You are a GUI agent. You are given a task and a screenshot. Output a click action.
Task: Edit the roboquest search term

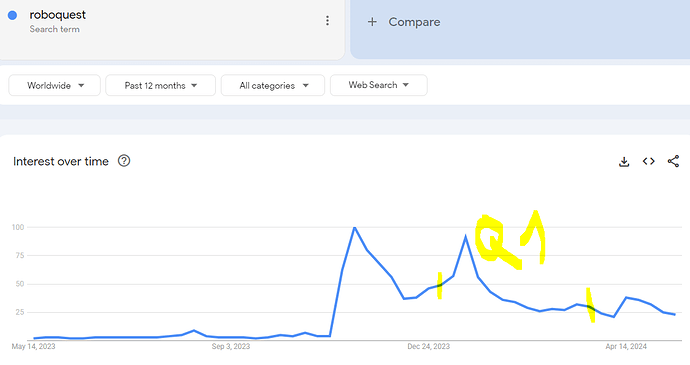(58, 15)
